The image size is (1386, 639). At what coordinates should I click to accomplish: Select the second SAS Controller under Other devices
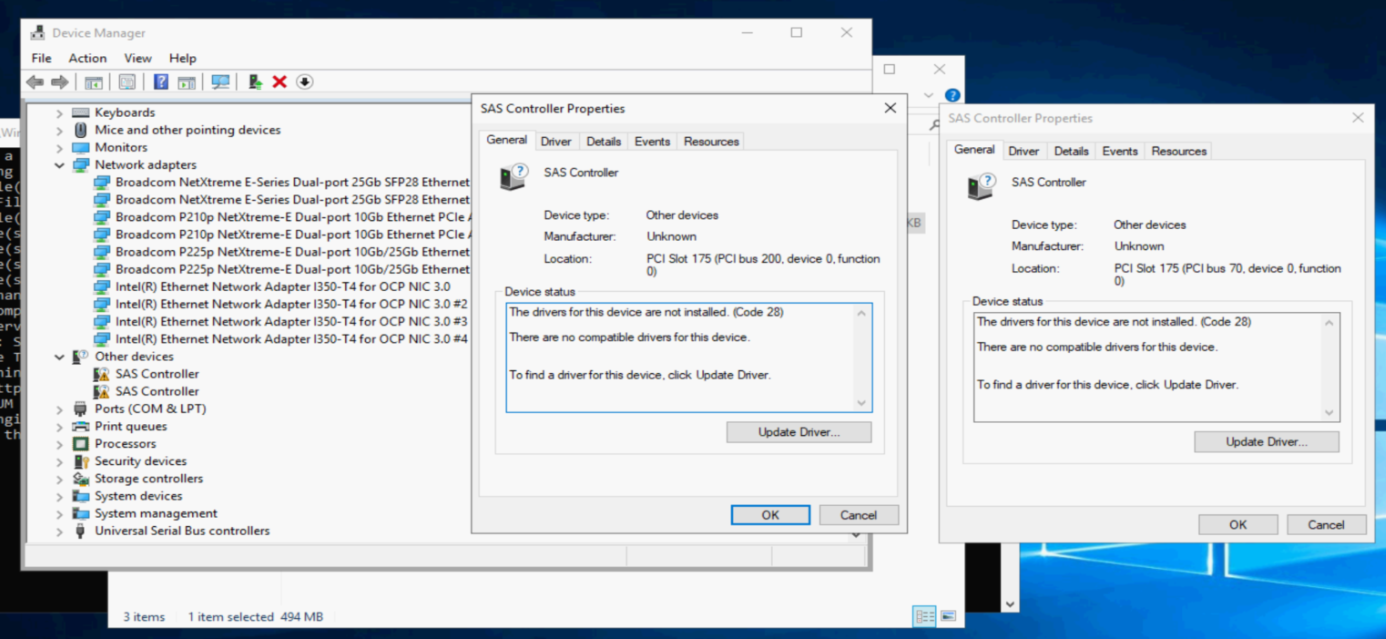(150, 391)
